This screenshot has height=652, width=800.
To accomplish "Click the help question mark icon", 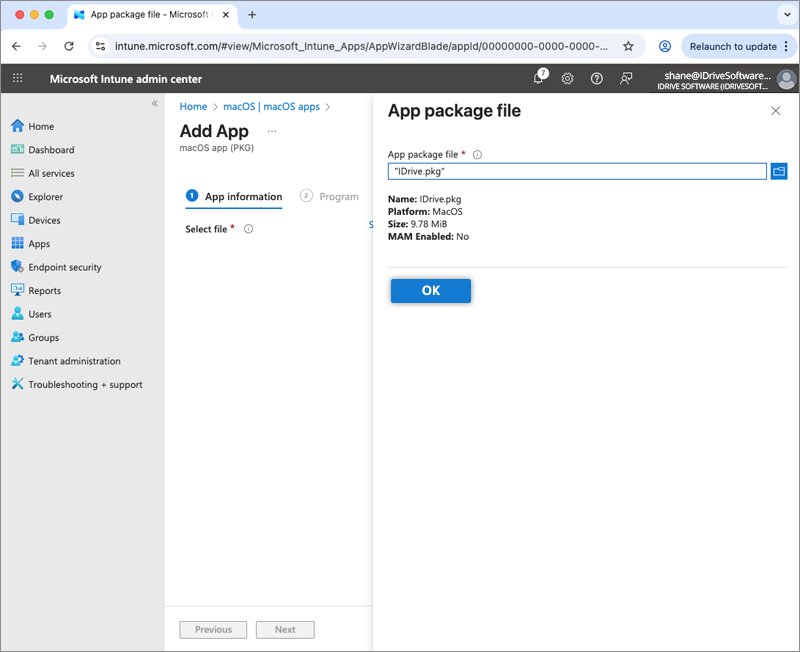I will [597, 79].
